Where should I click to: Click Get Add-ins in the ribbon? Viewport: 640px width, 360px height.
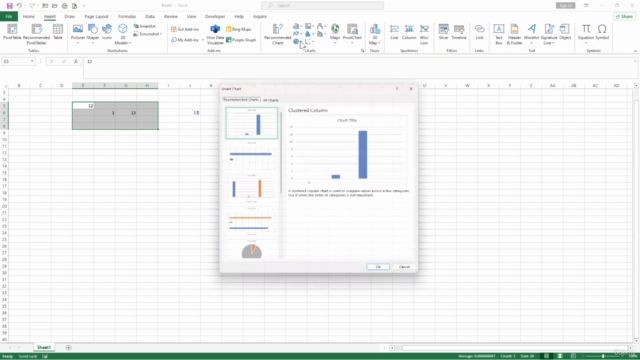pyautogui.click(x=185, y=29)
